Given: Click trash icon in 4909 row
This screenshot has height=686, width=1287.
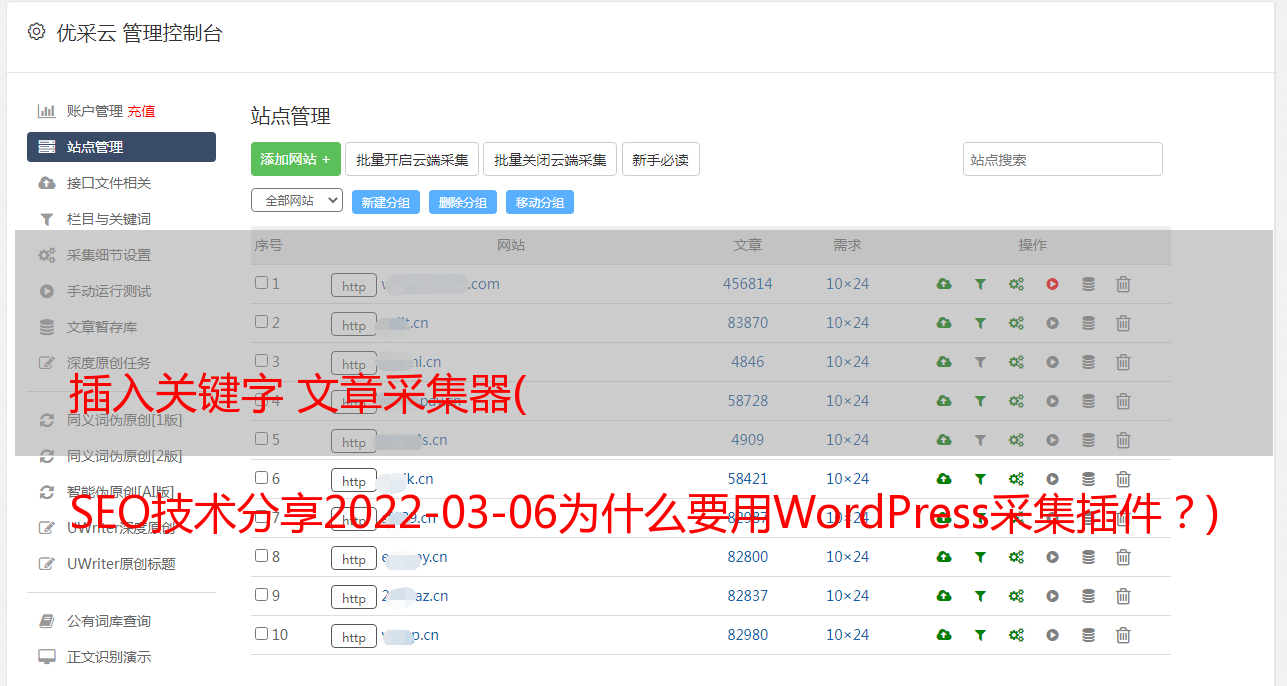Looking at the screenshot, I should pos(1123,440).
